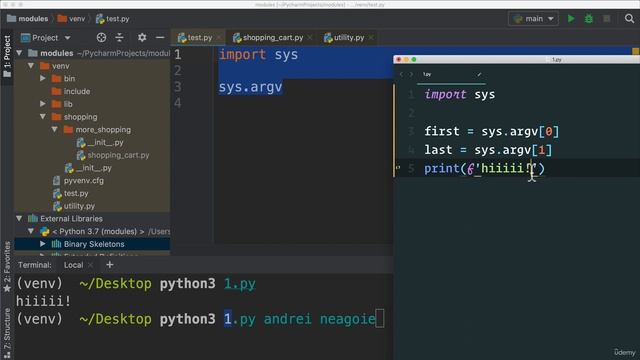Close the test.py tab

coord(219,38)
